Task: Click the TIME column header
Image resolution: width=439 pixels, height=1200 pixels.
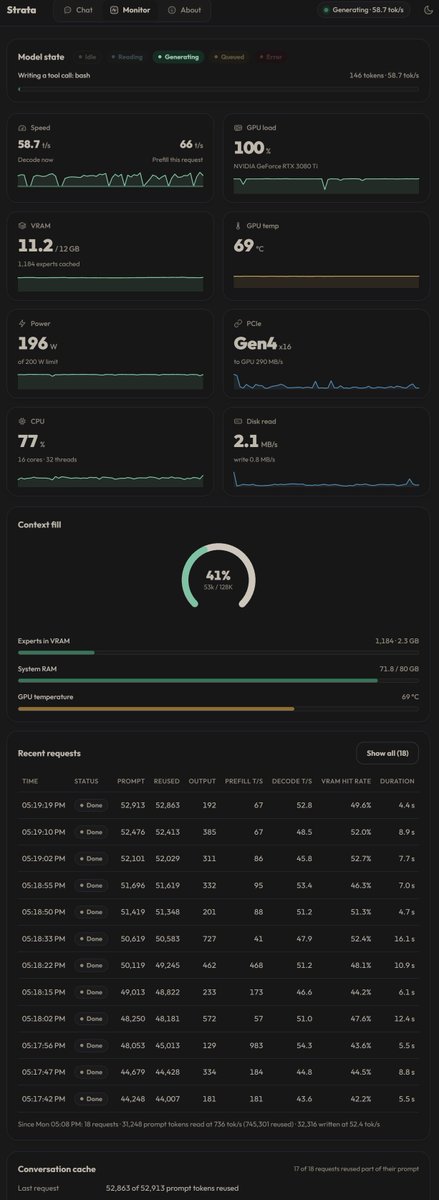Action: (30, 781)
